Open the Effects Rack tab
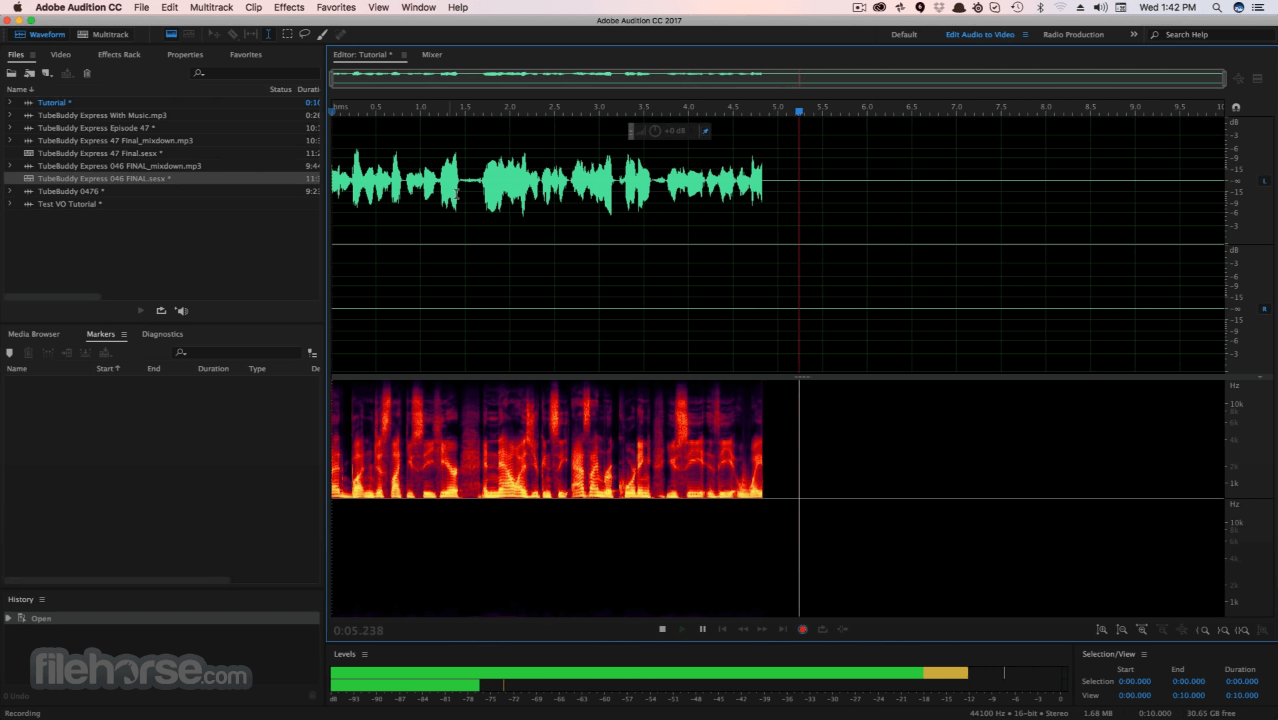 (119, 55)
